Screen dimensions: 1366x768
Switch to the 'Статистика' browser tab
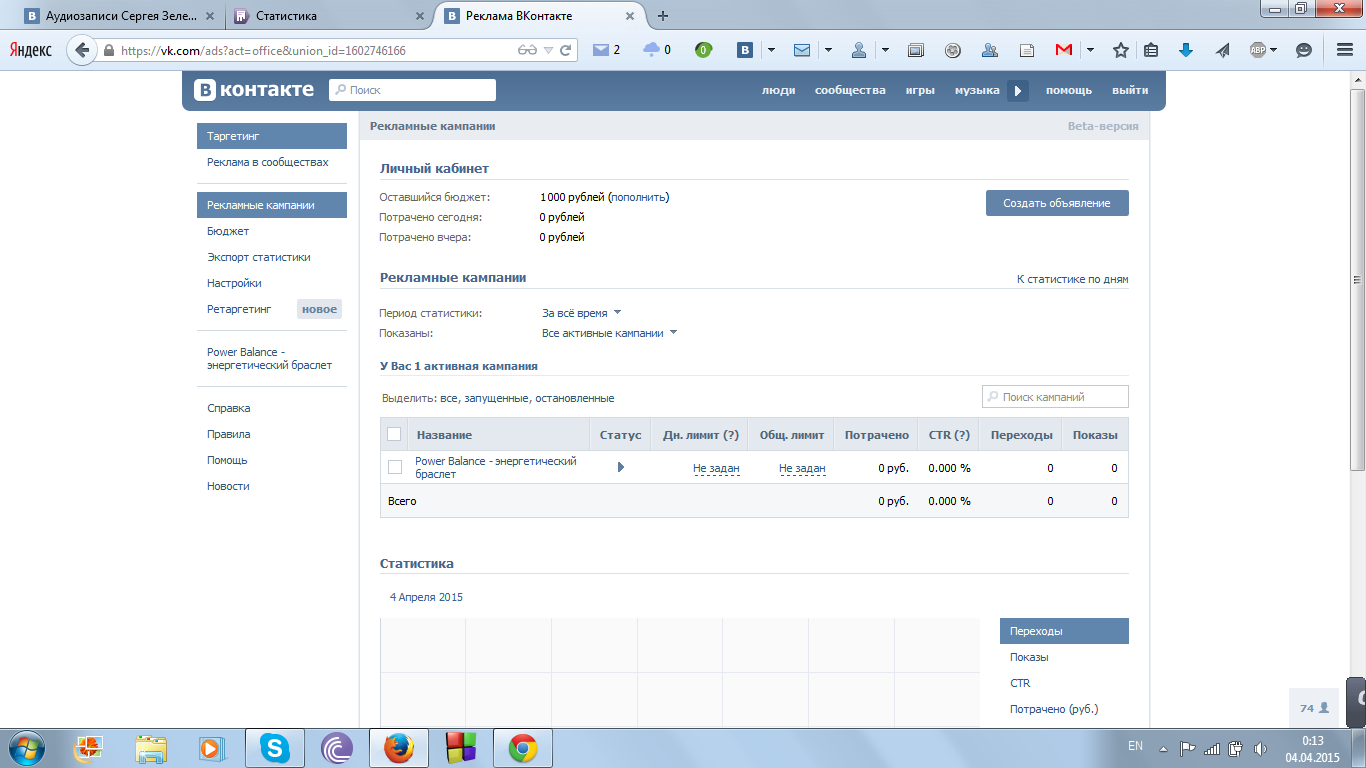[x=328, y=16]
